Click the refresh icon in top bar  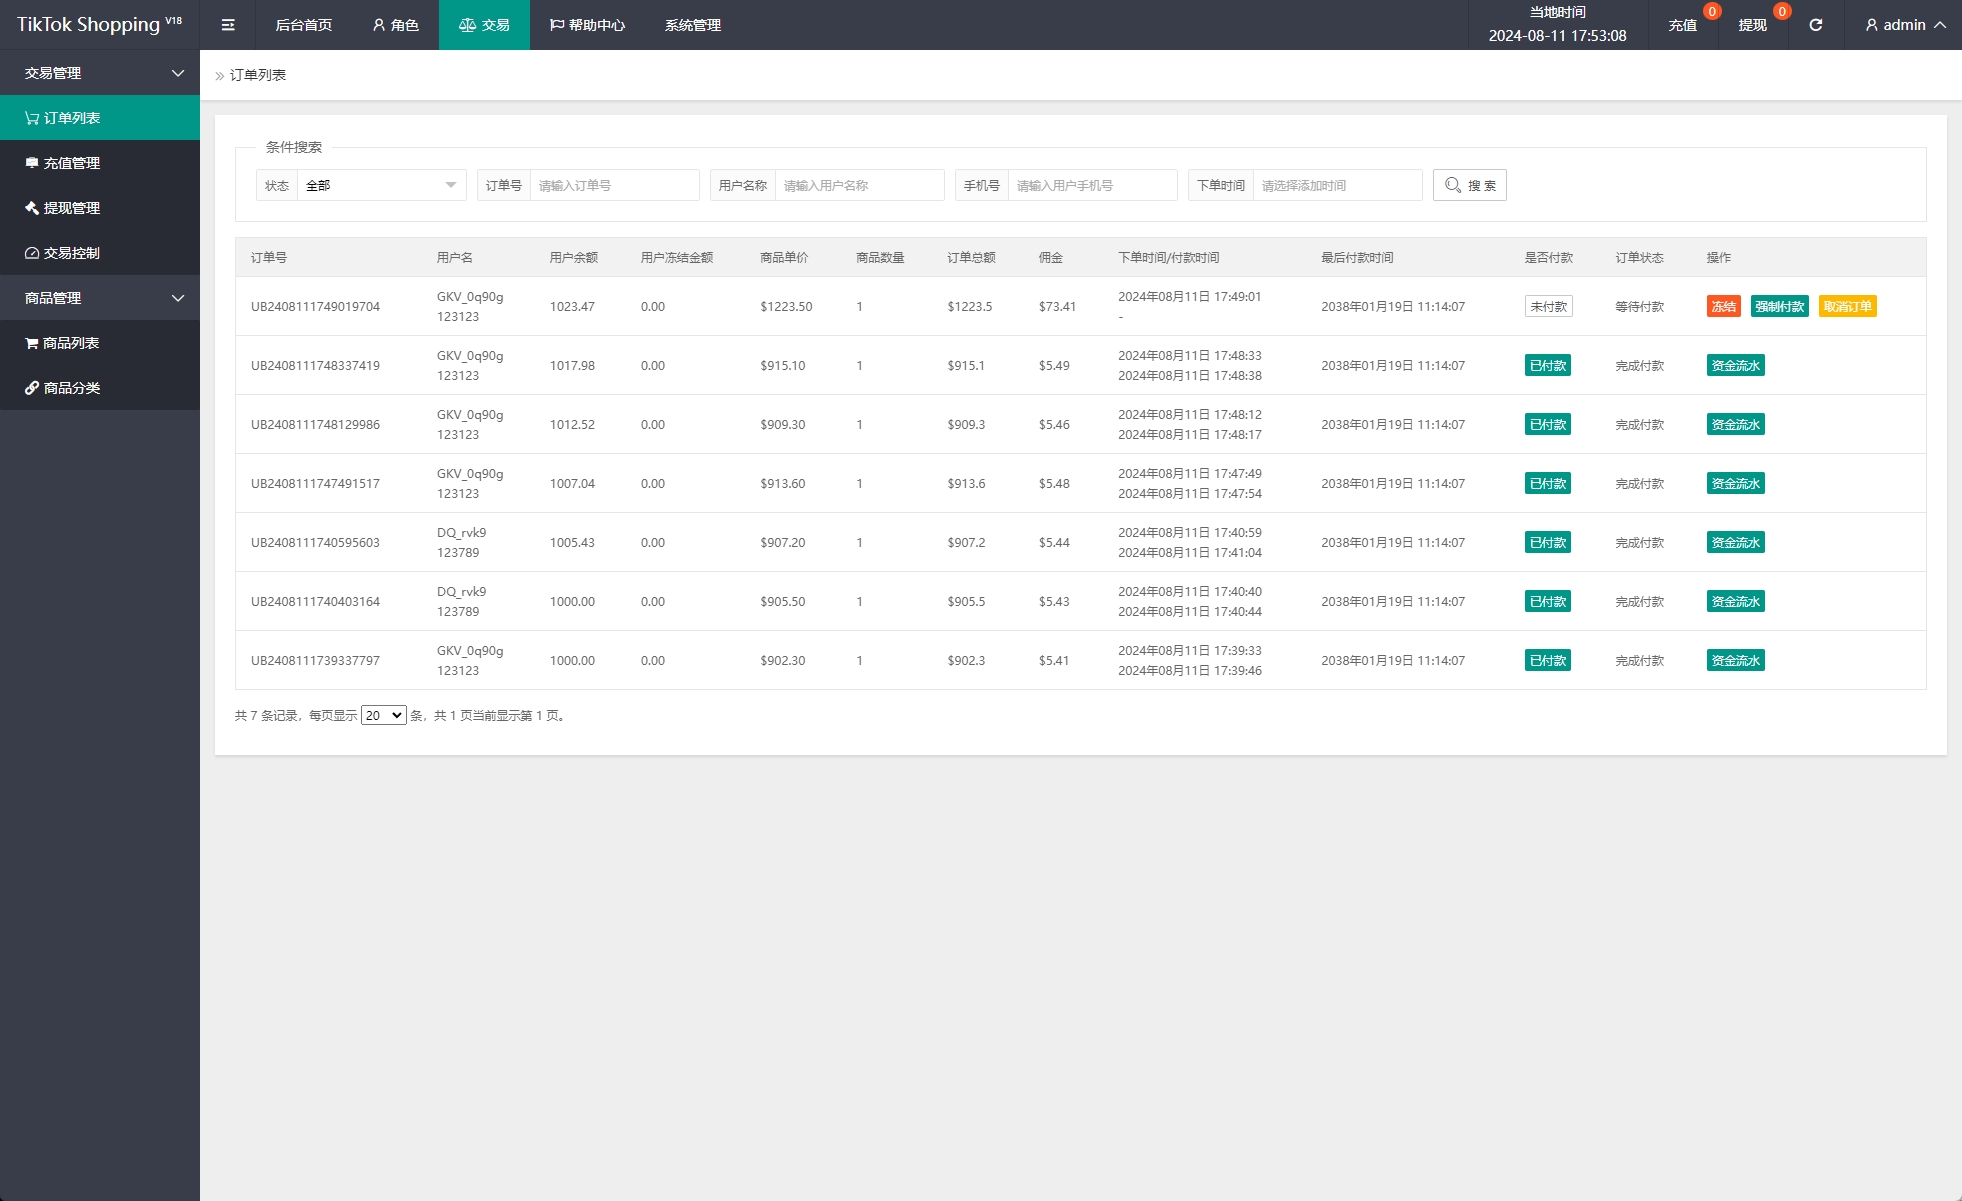click(x=1815, y=25)
